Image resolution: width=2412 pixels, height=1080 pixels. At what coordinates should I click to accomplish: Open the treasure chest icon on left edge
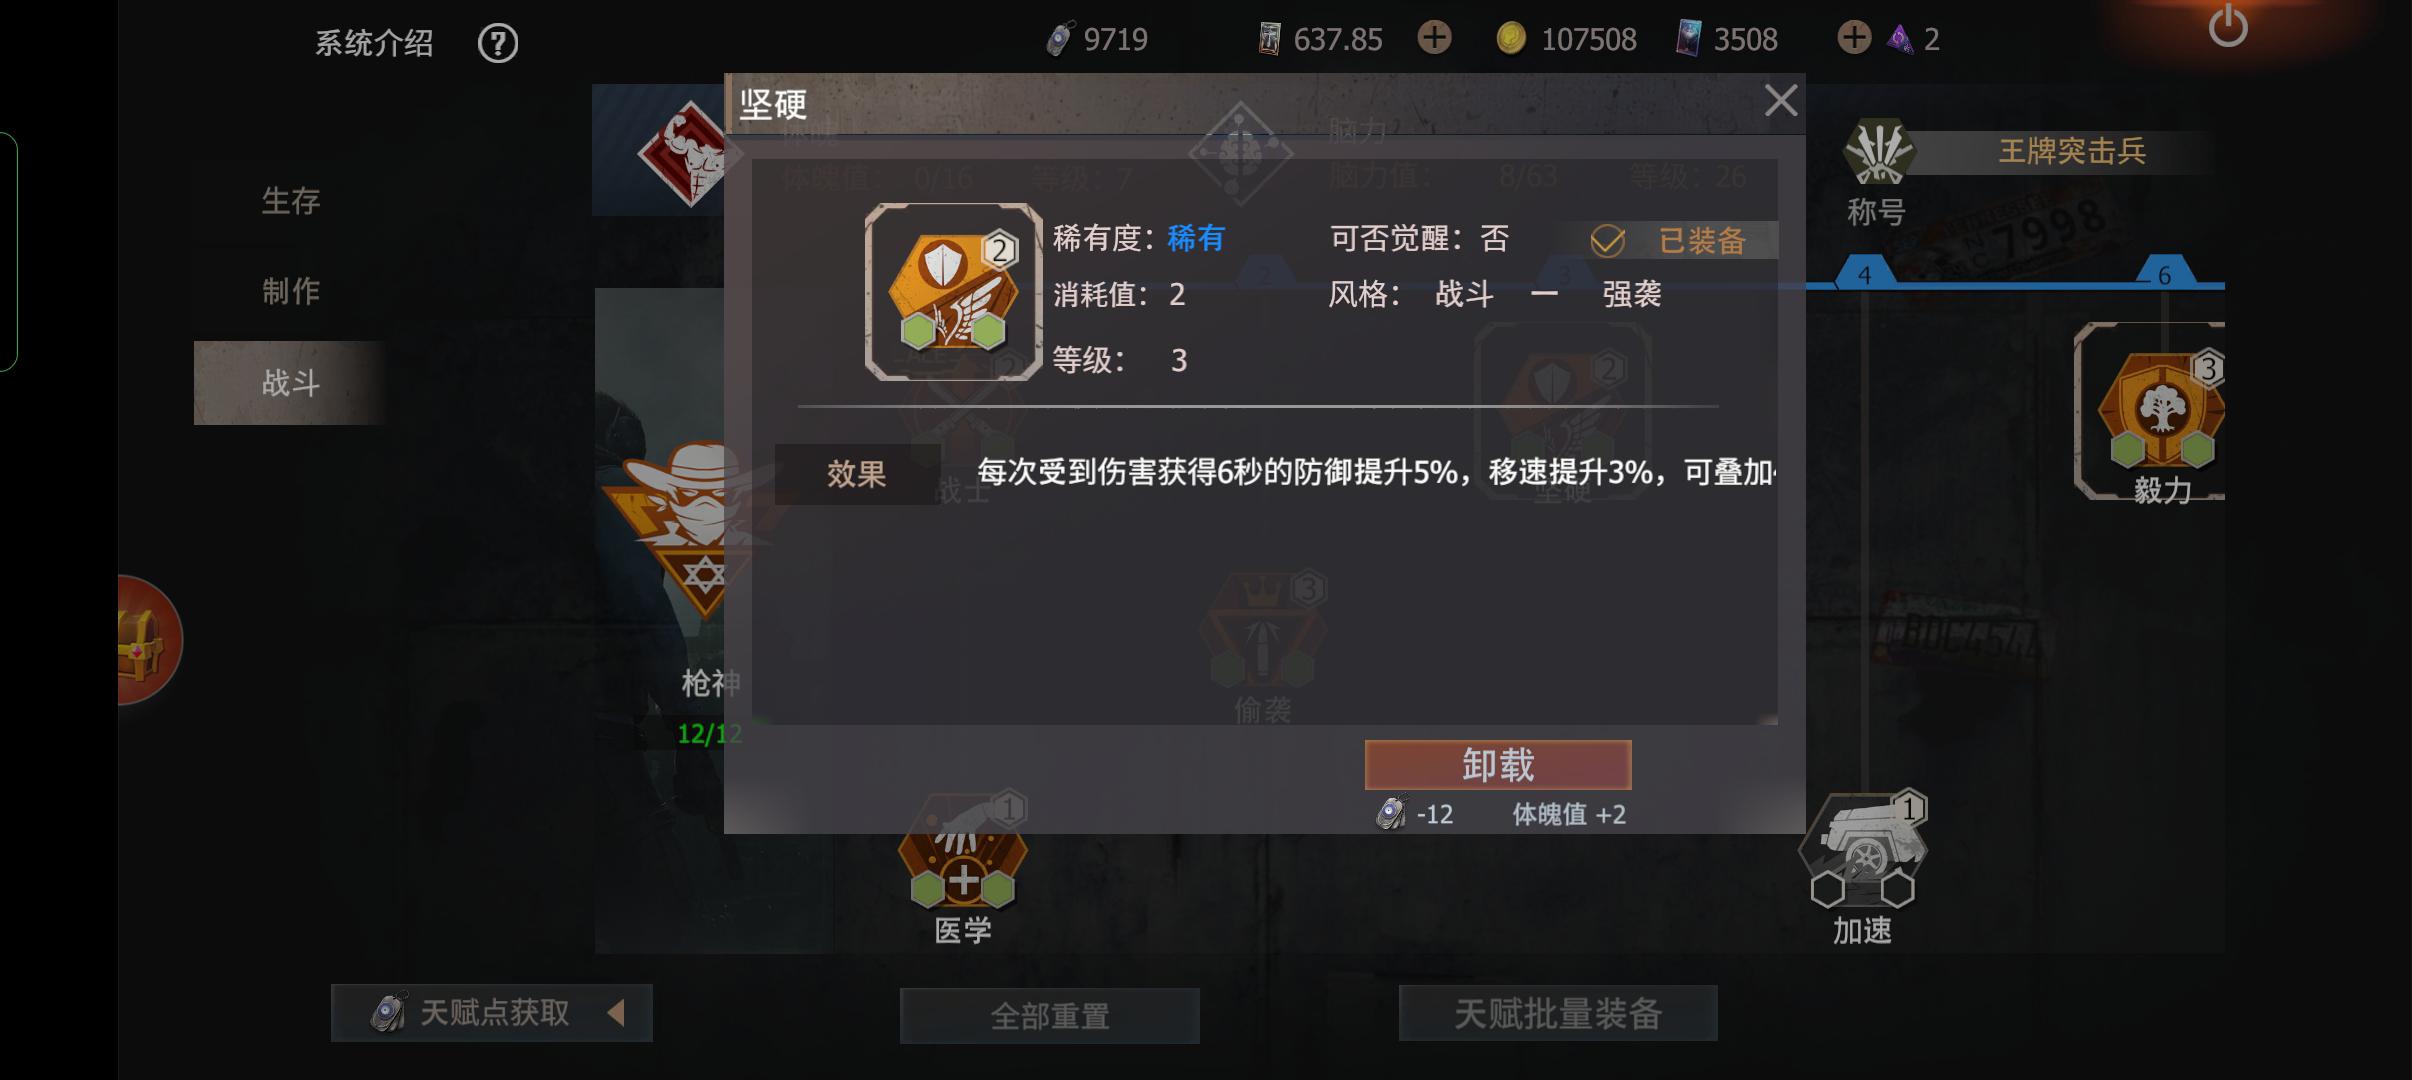[147, 640]
